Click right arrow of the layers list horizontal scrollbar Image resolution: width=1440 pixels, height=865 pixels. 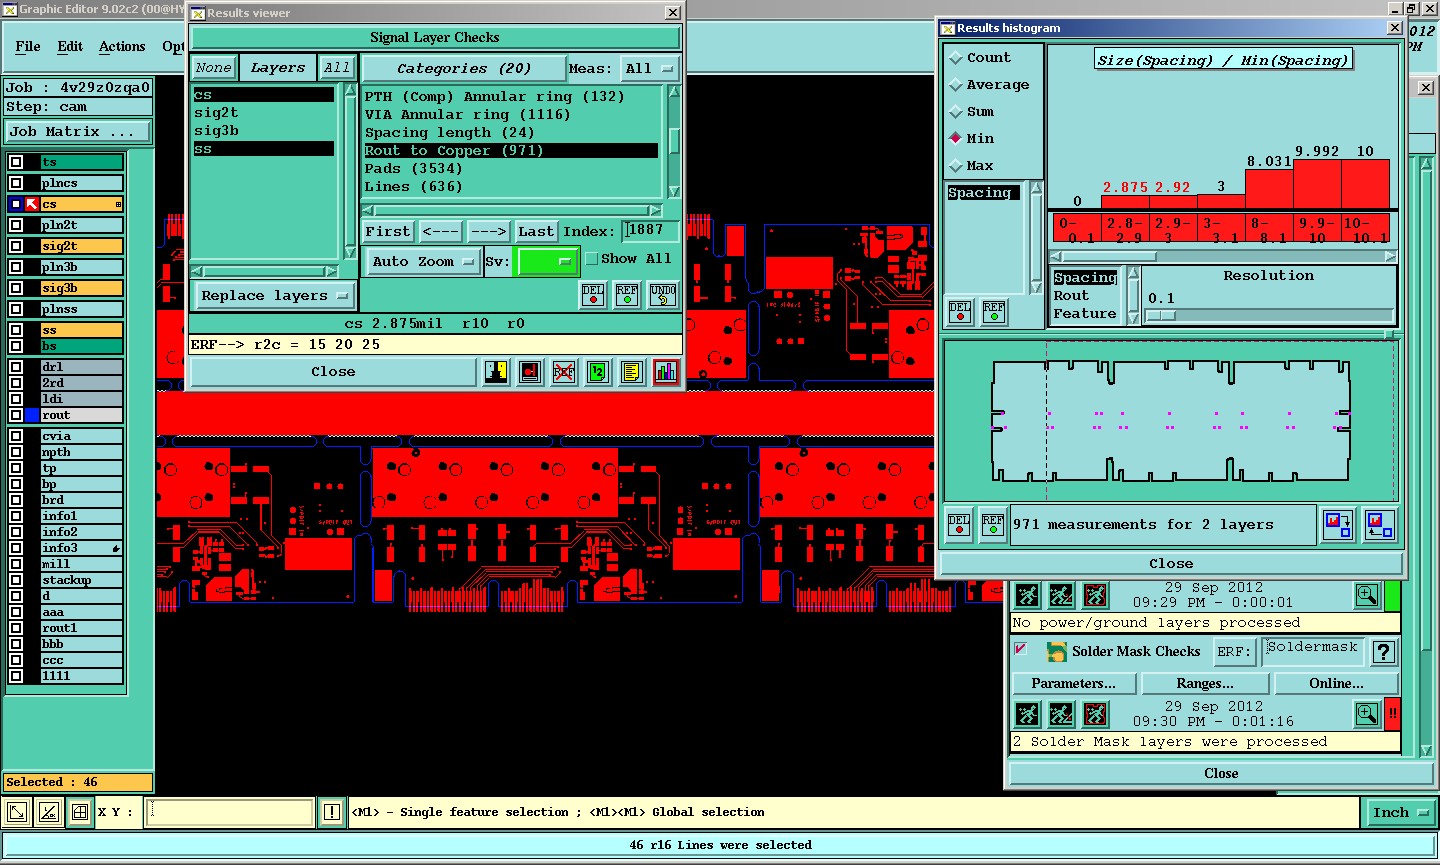[331, 271]
